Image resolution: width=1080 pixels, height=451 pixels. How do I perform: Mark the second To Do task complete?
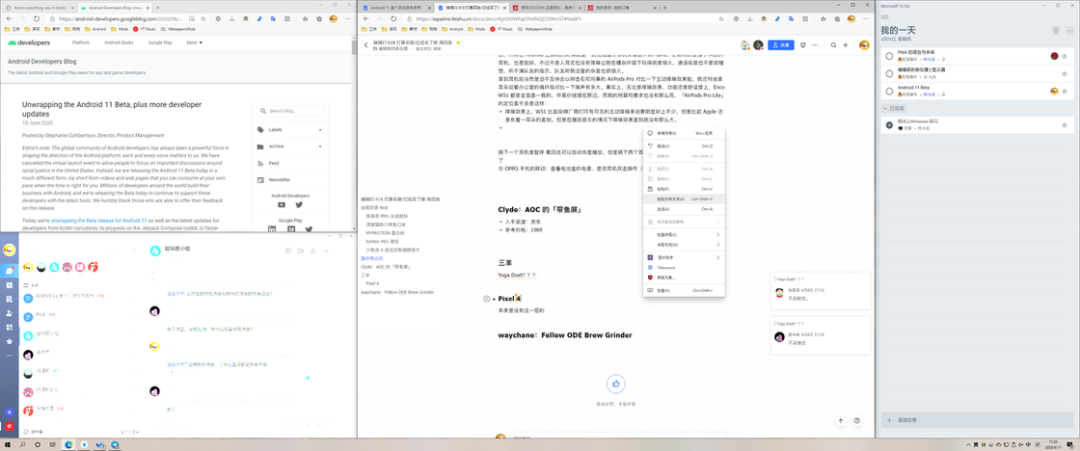(x=889, y=73)
